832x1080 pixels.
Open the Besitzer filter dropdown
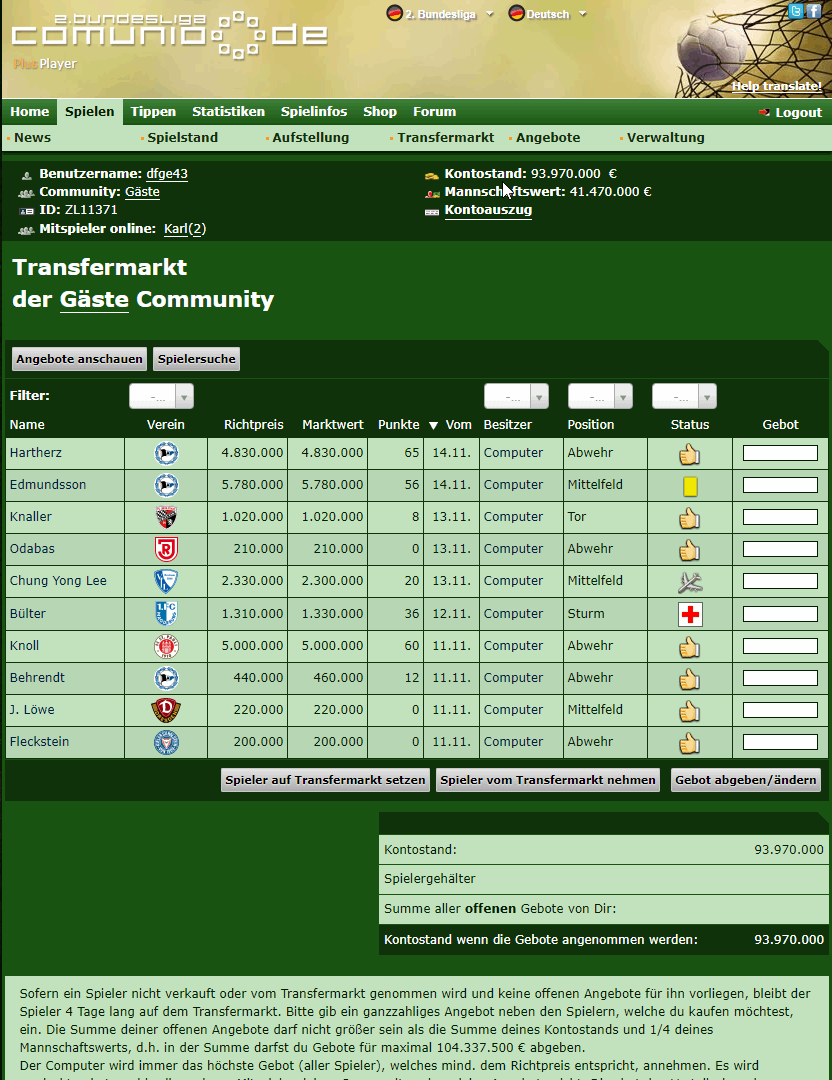pyautogui.click(x=517, y=397)
